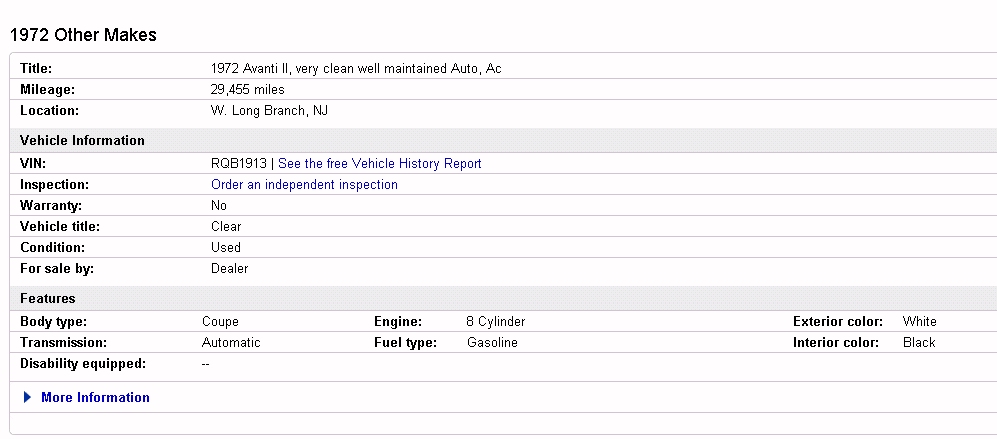Click the Black interior color value
Viewport: 997px width, 439px height.
[919, 343]
